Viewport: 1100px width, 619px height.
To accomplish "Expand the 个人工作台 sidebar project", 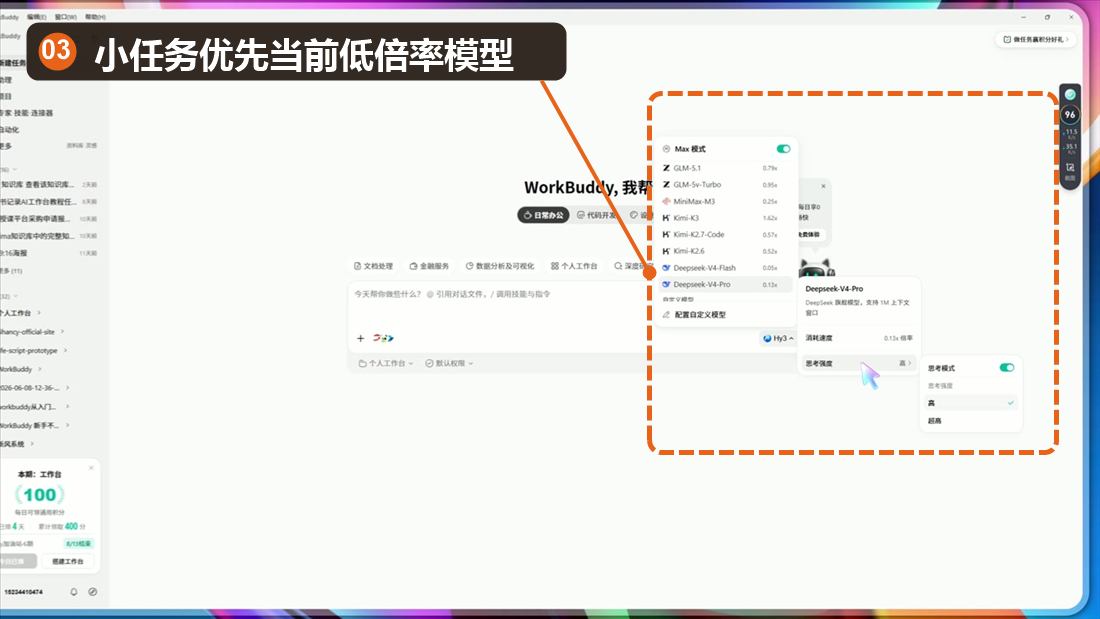I will click(20, 313).
